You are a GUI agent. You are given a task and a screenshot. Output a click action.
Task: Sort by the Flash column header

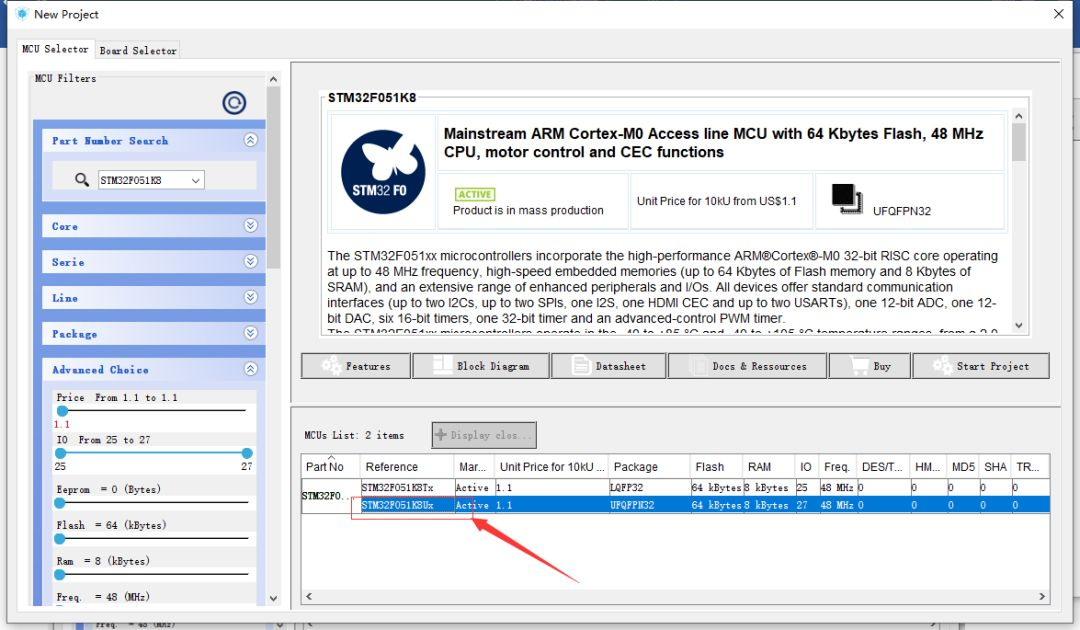tap(716, 467)
